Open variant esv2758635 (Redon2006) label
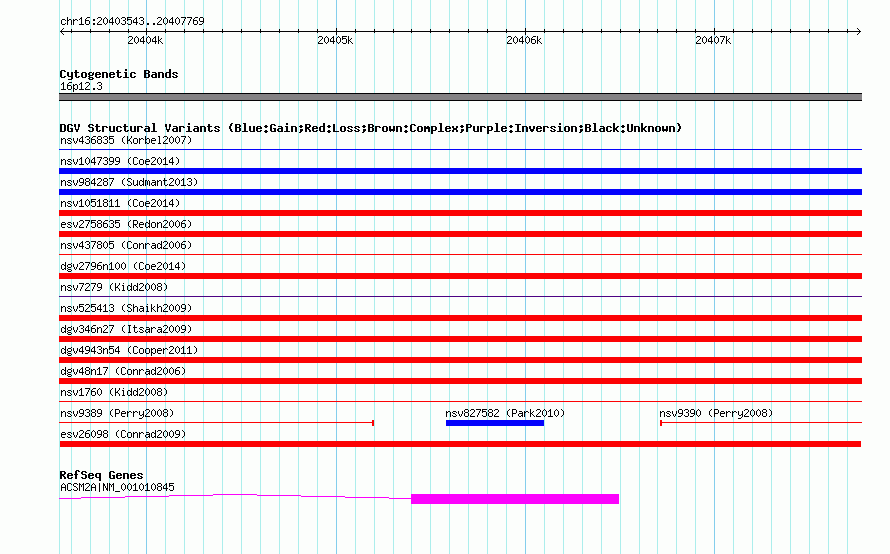Image resolution: width=890 pixels, height=554 pixels. click(126, 224)
